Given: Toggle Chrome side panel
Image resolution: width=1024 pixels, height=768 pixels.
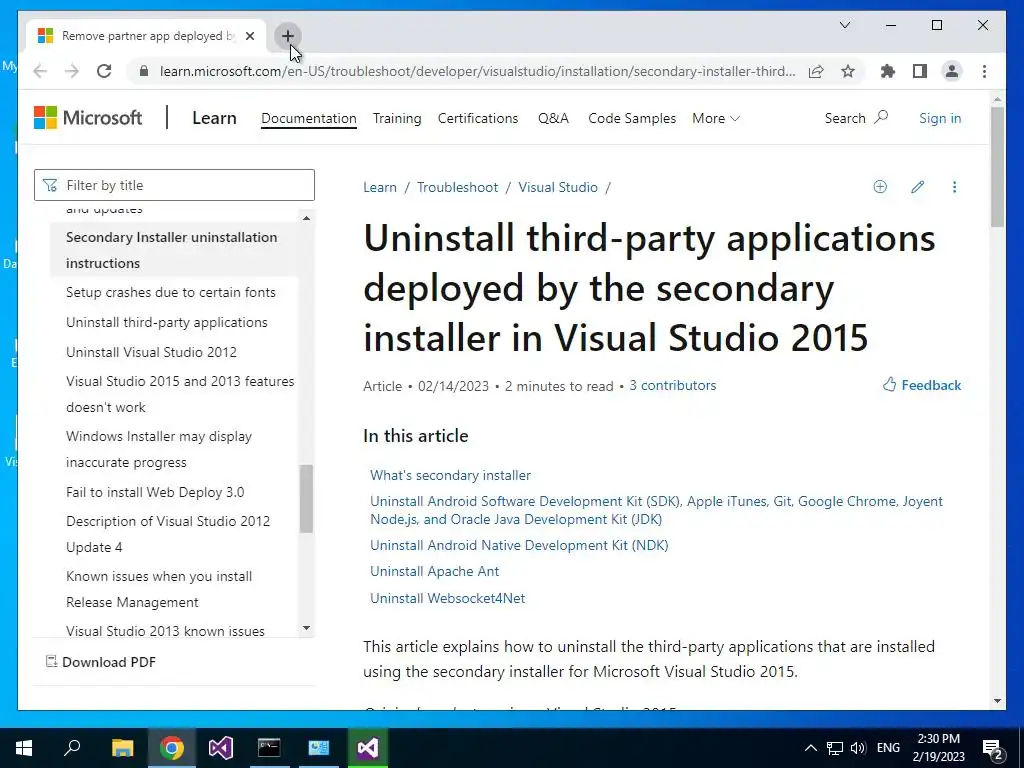Looking at the screenshot, I should pos(920,71).
